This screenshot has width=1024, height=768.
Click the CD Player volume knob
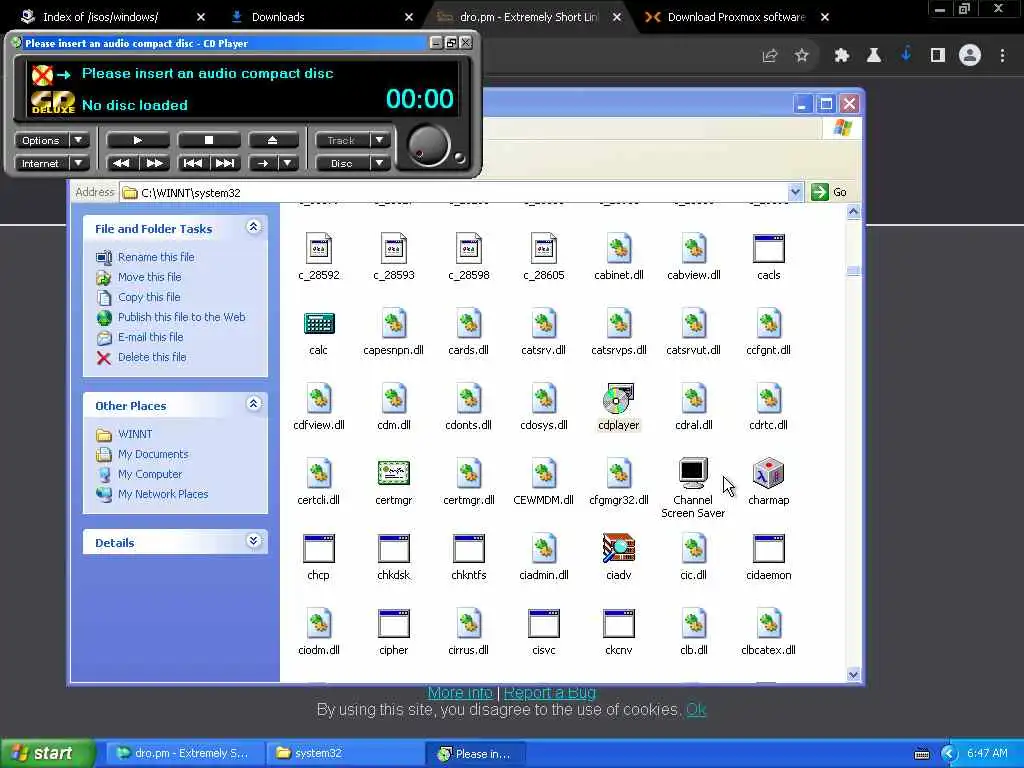point(429,146)
